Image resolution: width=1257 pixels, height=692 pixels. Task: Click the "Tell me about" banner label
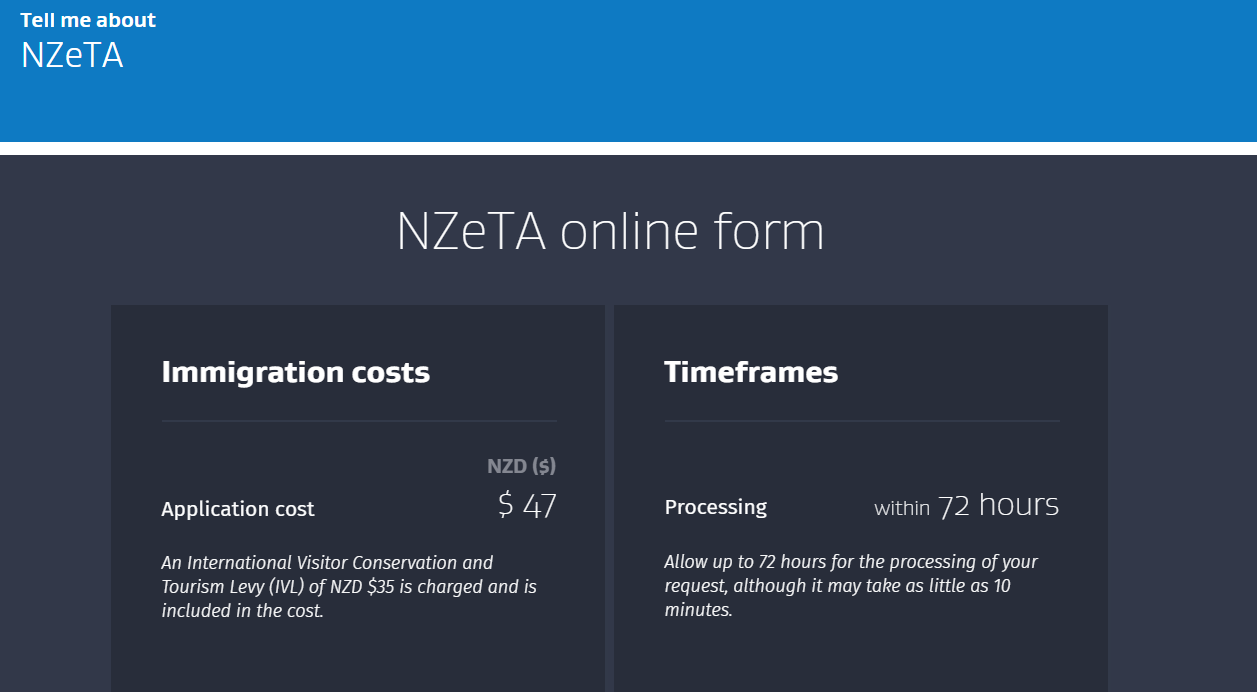click(x=88, y=20)
